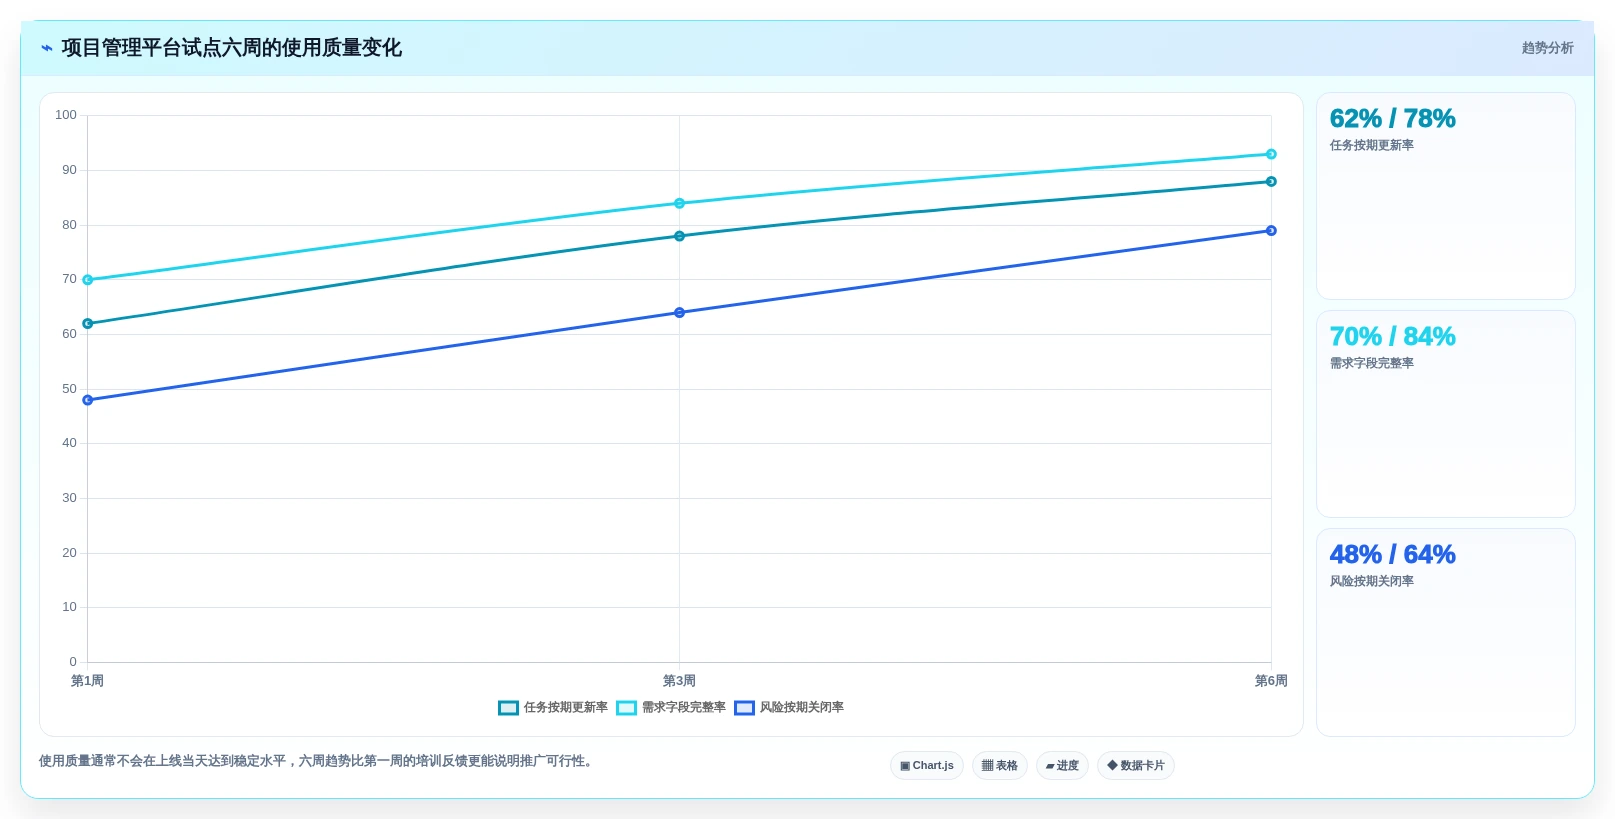Click 任务按期更新率 point at 第6周 (88)
Viewport: 1615px width, 819px height.
(1271, 182)
